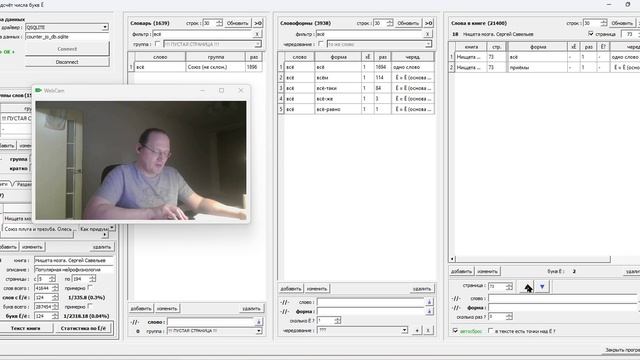Adjust строк stepper in Словоформы panel
The image size is (640, 360).
point(390,23)
